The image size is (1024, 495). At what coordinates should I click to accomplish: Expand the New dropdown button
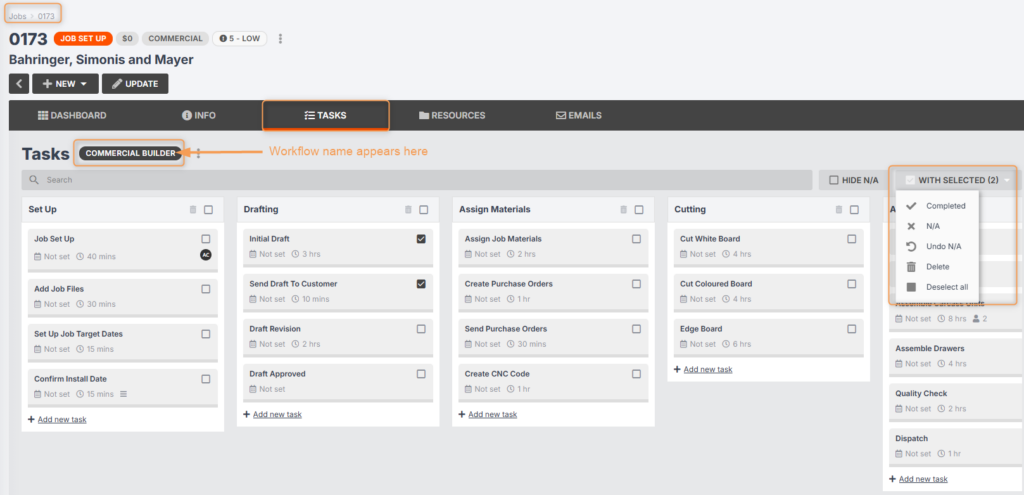pos(65,84)
